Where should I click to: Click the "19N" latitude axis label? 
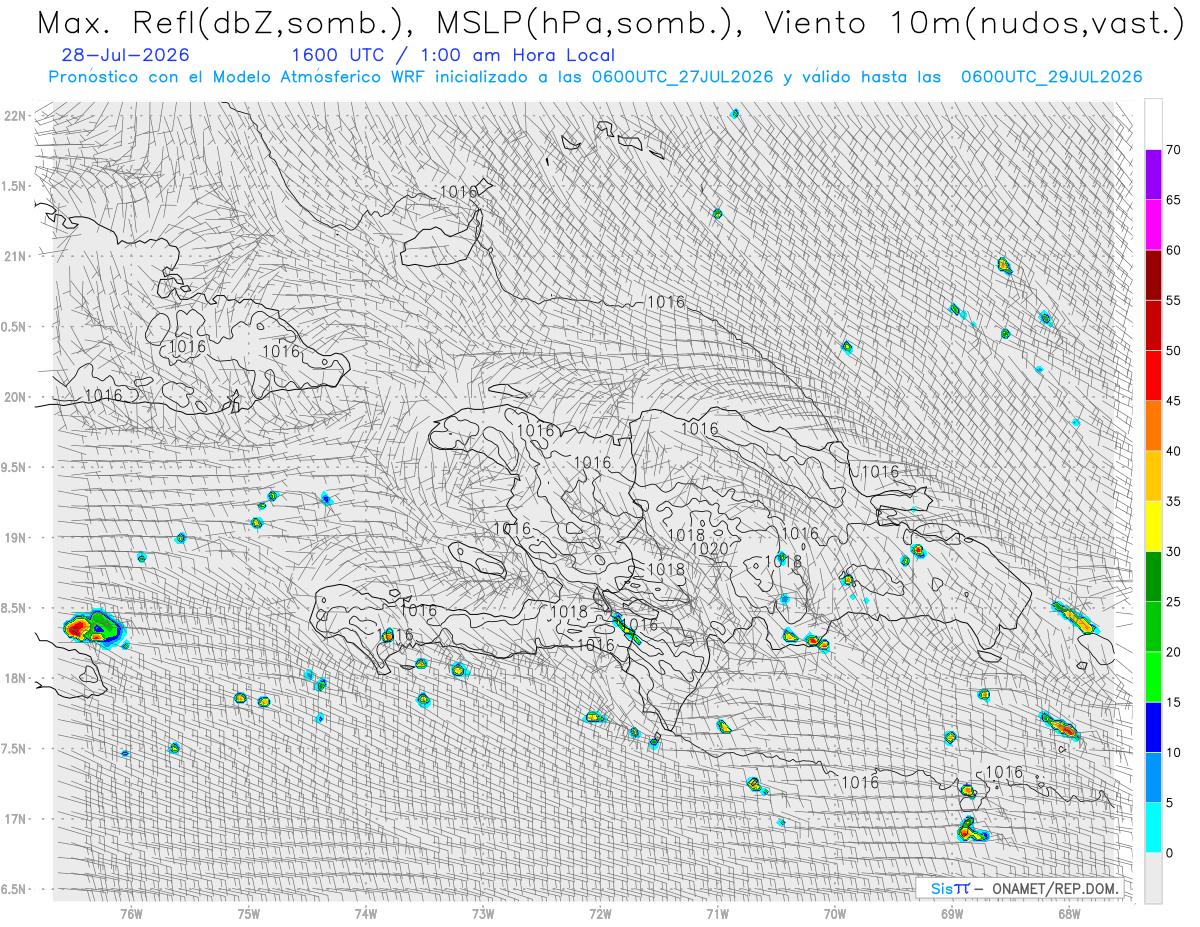(16, 537)
